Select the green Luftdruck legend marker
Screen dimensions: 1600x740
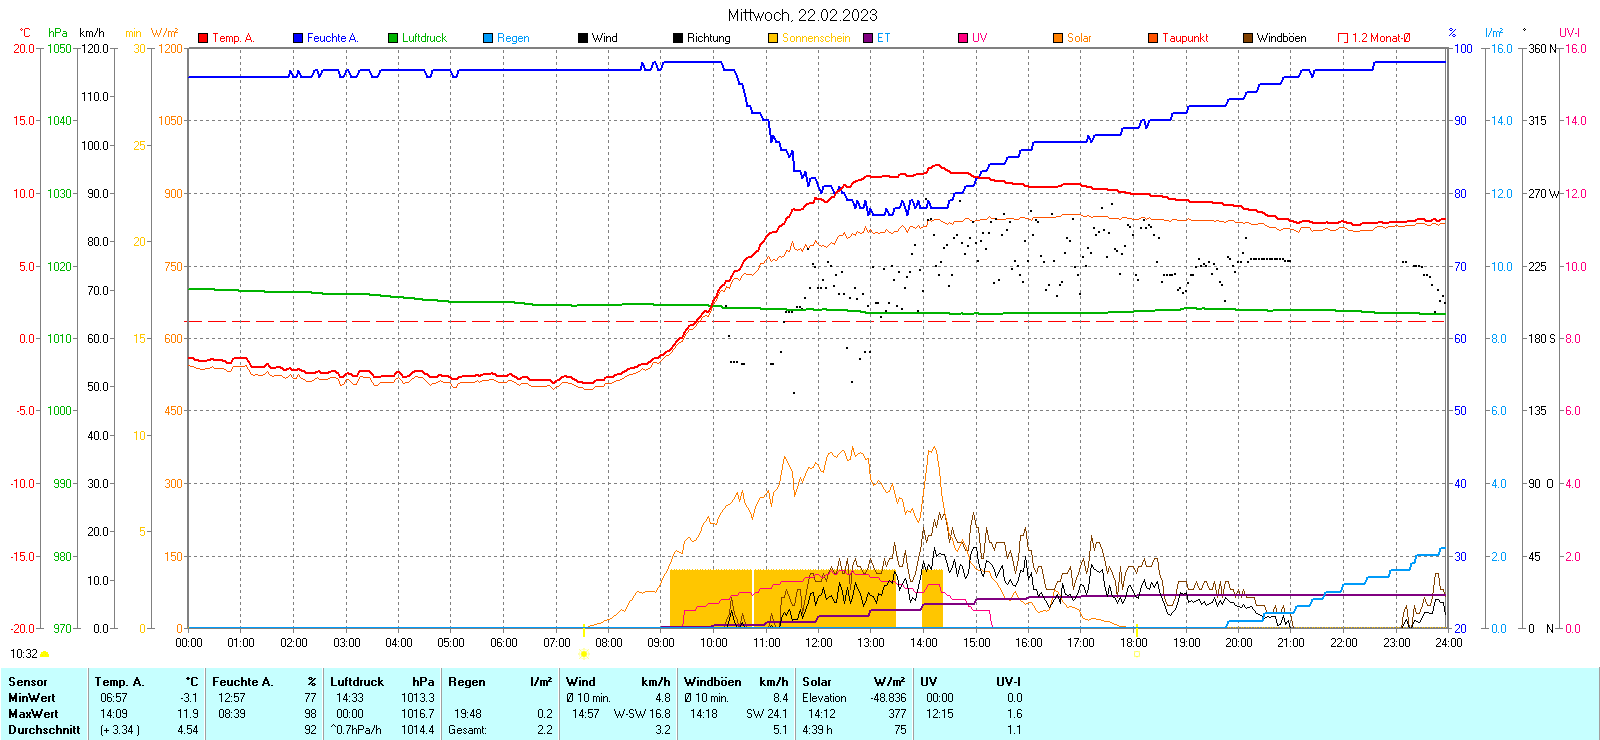(393, 38)
